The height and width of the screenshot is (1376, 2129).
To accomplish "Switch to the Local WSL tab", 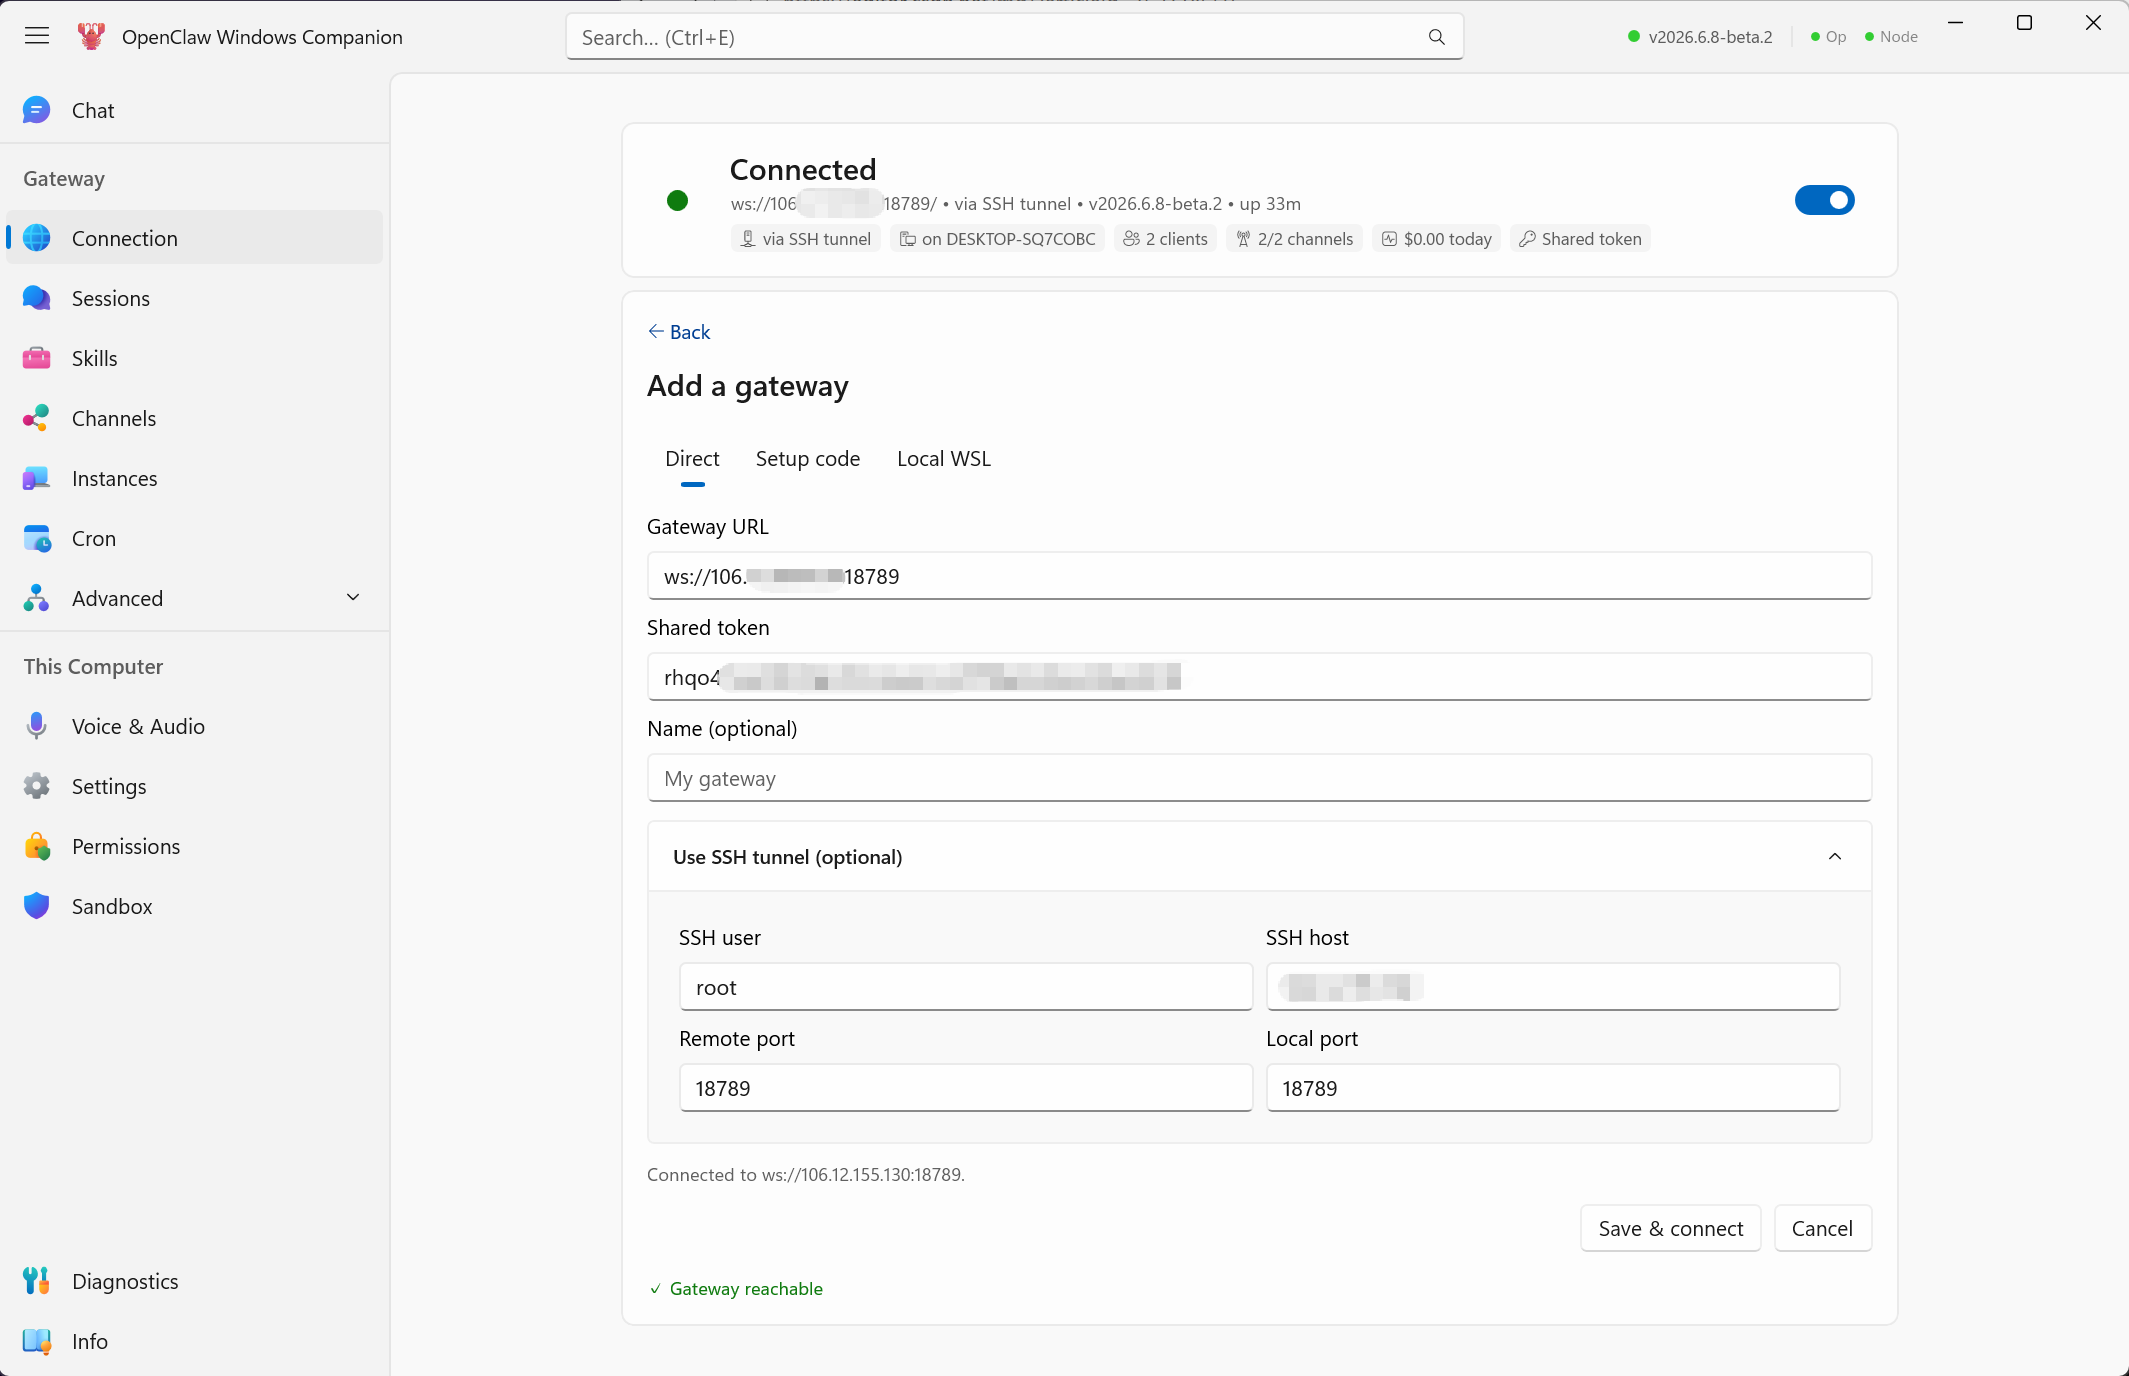I will coord(943,459).
